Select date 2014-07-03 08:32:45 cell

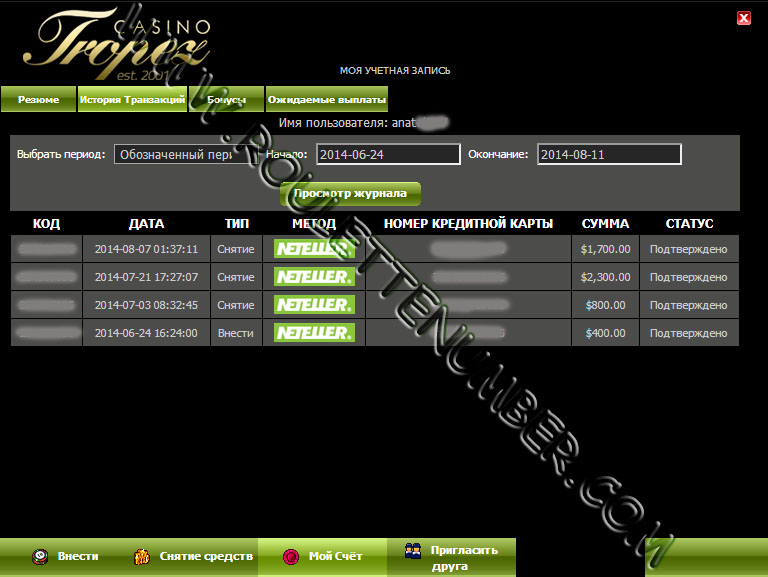[x=146, y=305]
